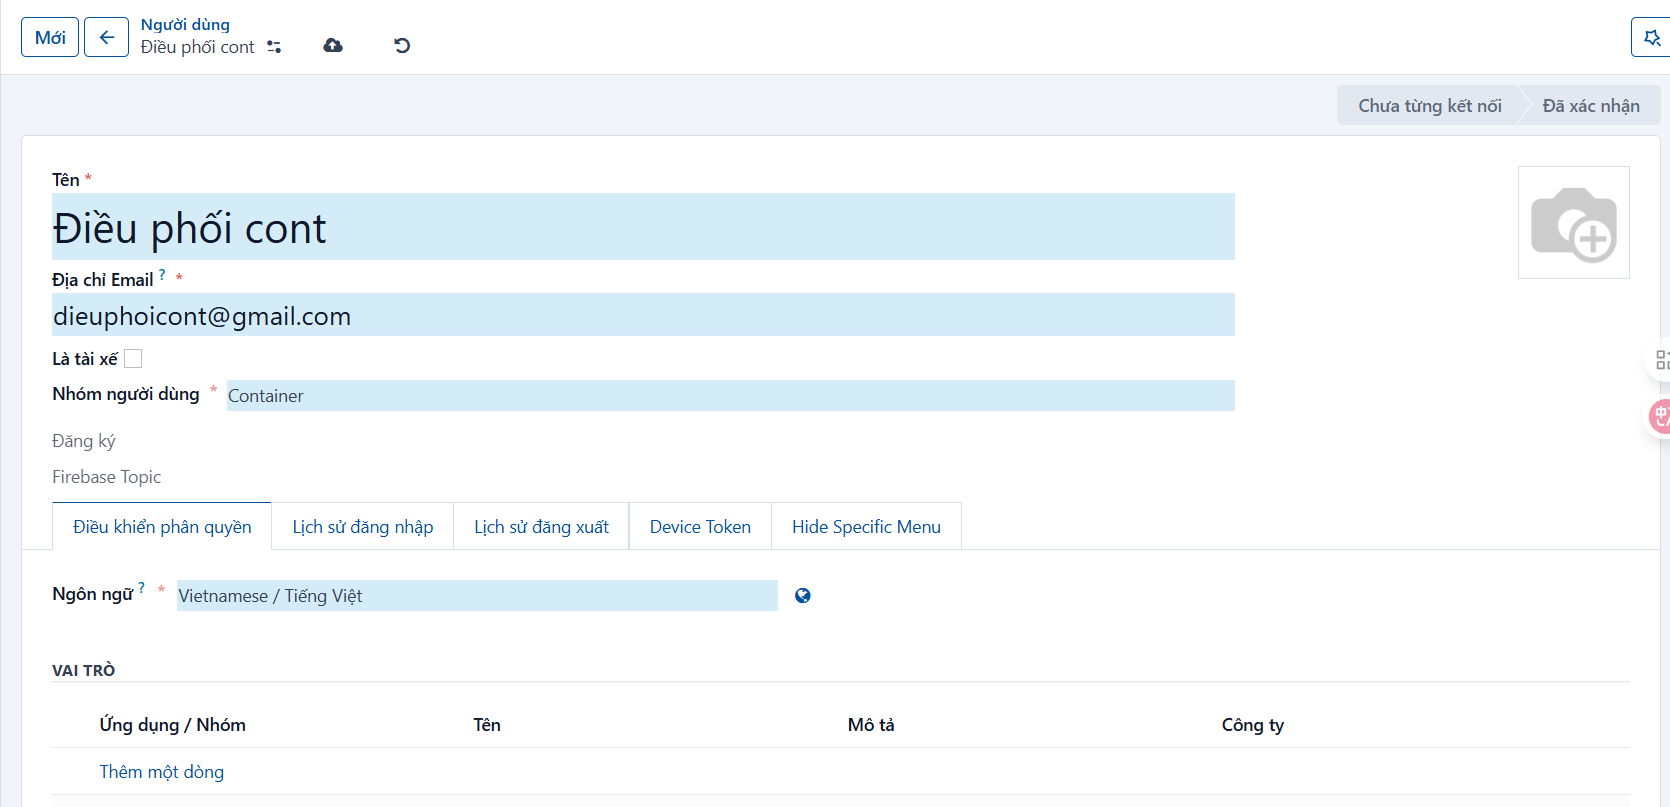1670x807 pixels.
Task: Edit the Tên name field
Action: 643,228
